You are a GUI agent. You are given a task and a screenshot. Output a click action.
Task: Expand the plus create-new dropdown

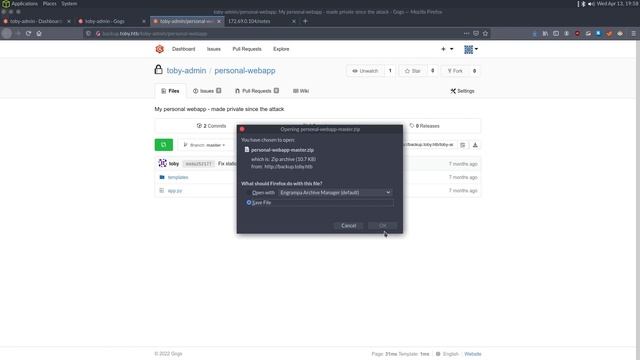pyautogui.click(x=447, y=49)
